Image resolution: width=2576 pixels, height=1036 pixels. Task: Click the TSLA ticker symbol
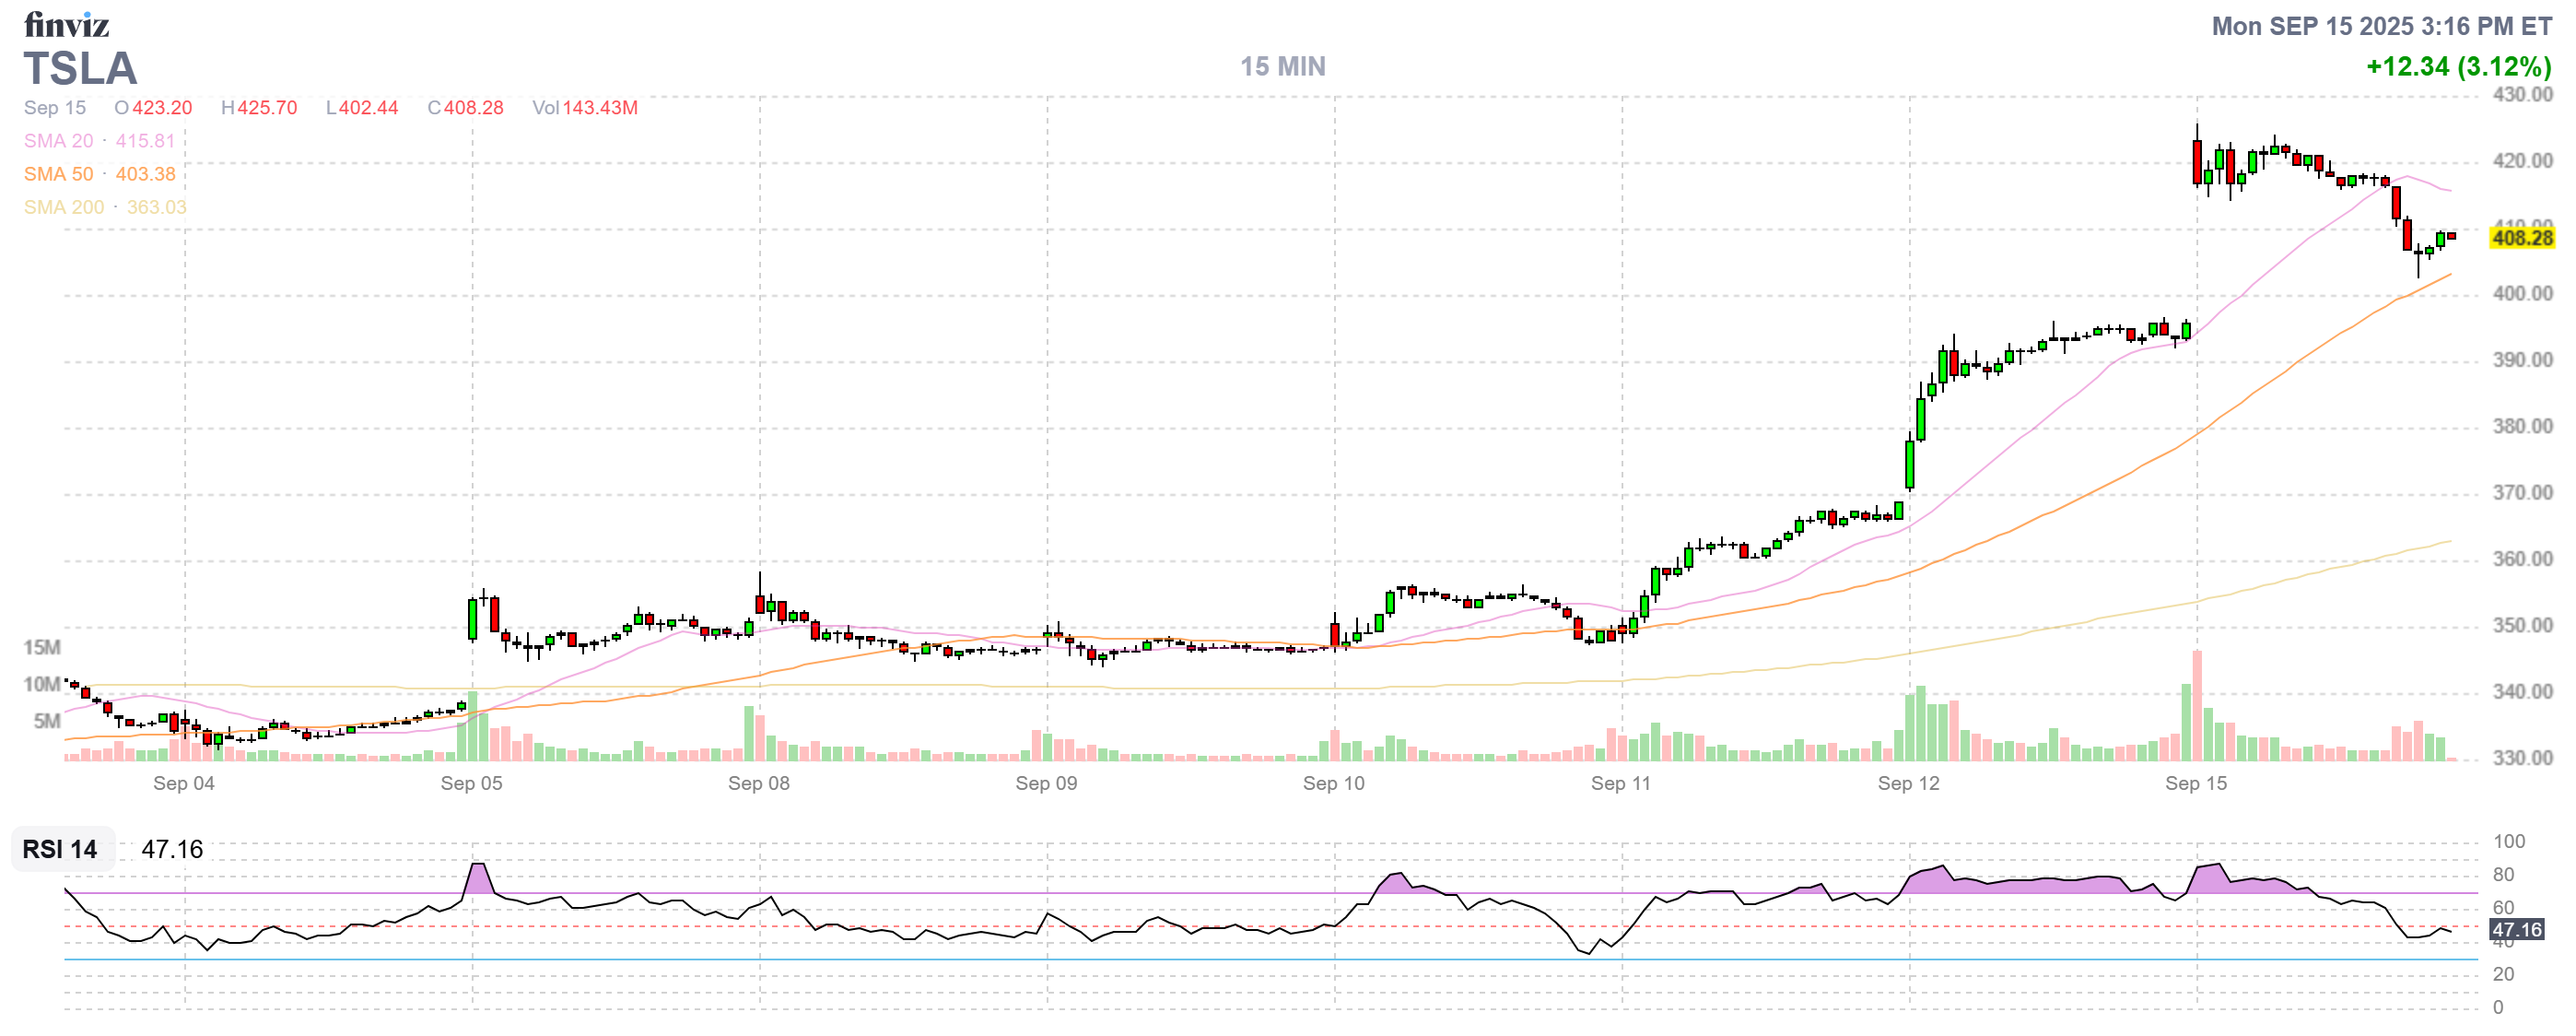coord(80,69)
